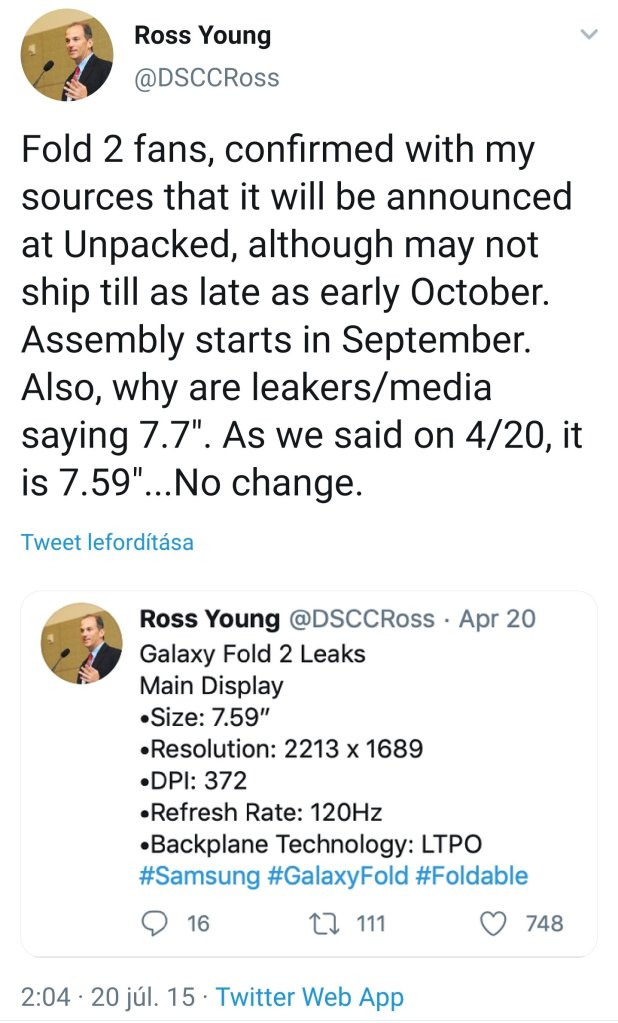Open Ross Young's profile name link
The width and height of the screenshot is (618, 1023).
pos(202,37)
